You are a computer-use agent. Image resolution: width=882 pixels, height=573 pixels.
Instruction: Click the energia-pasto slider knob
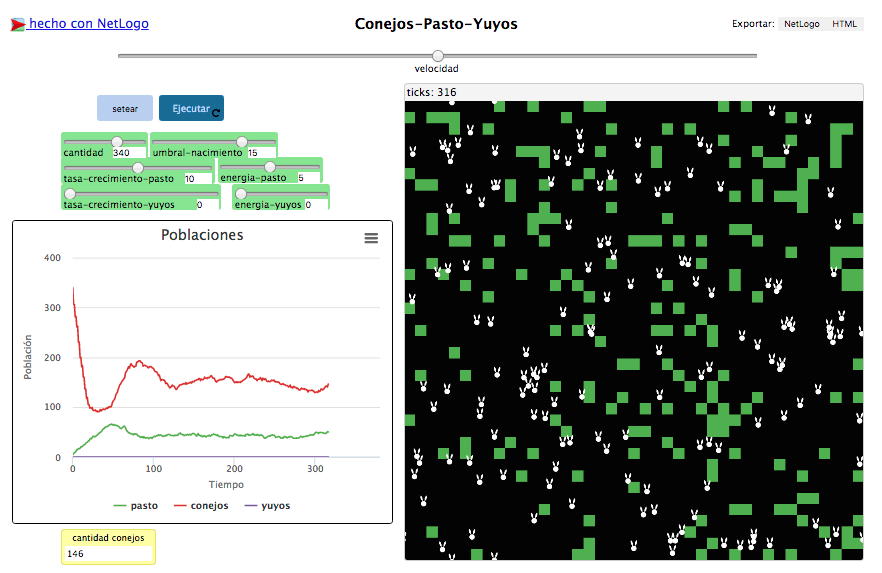pyautogui.click(x=270, y=167)
